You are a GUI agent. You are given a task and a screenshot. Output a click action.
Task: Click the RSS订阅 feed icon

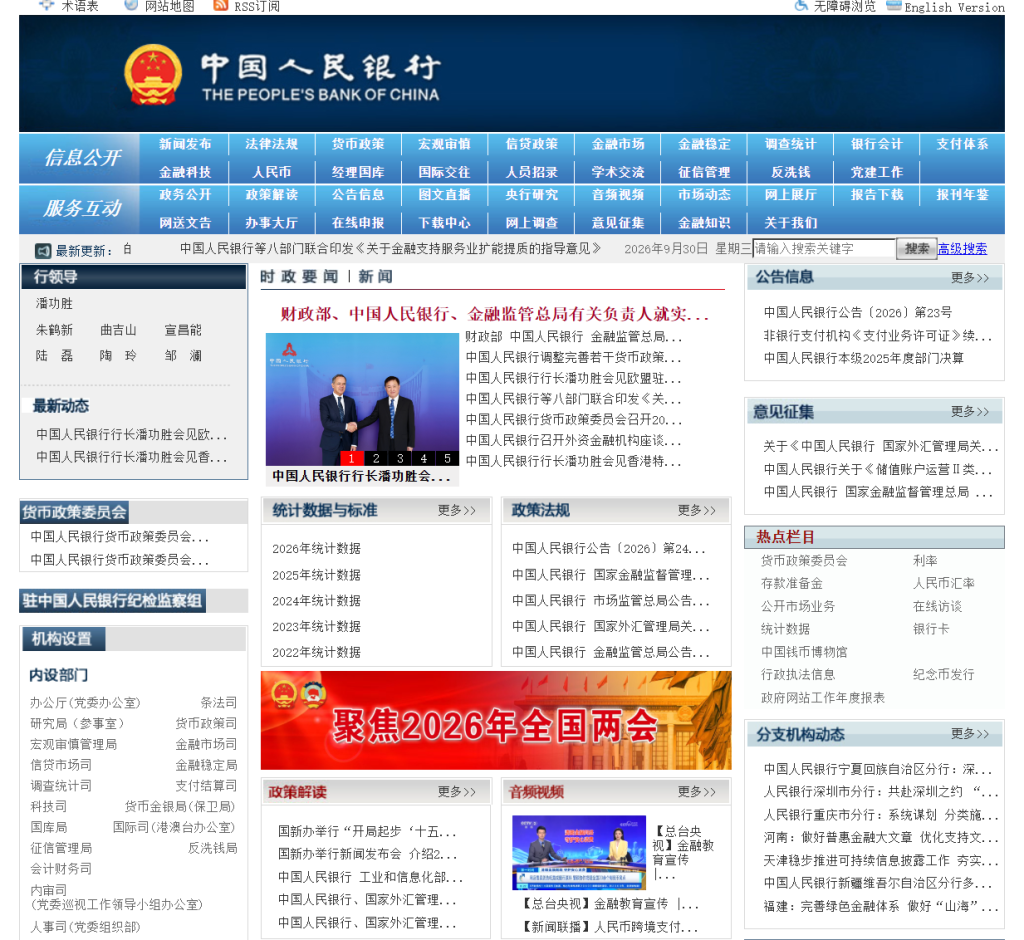coord(221,6)
